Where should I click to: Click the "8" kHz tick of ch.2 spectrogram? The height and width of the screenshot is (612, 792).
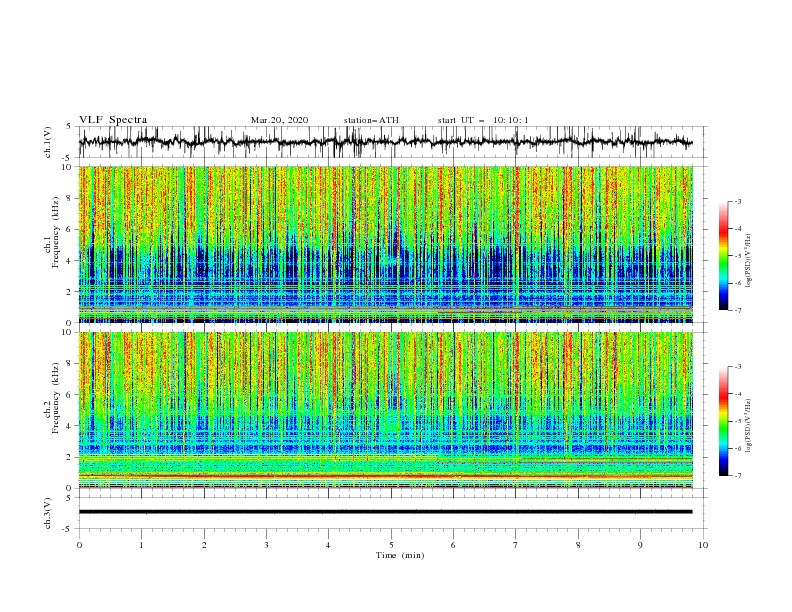click(x=70, y=364)
